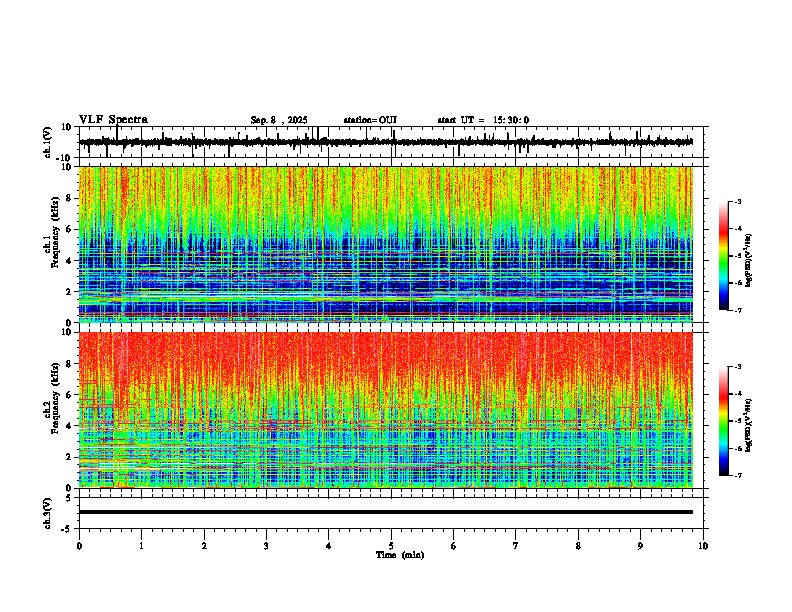The image size is (792, 612).
Task: Click time axis tick label 1
Action: pyautogui.click(x=141, y=546)
